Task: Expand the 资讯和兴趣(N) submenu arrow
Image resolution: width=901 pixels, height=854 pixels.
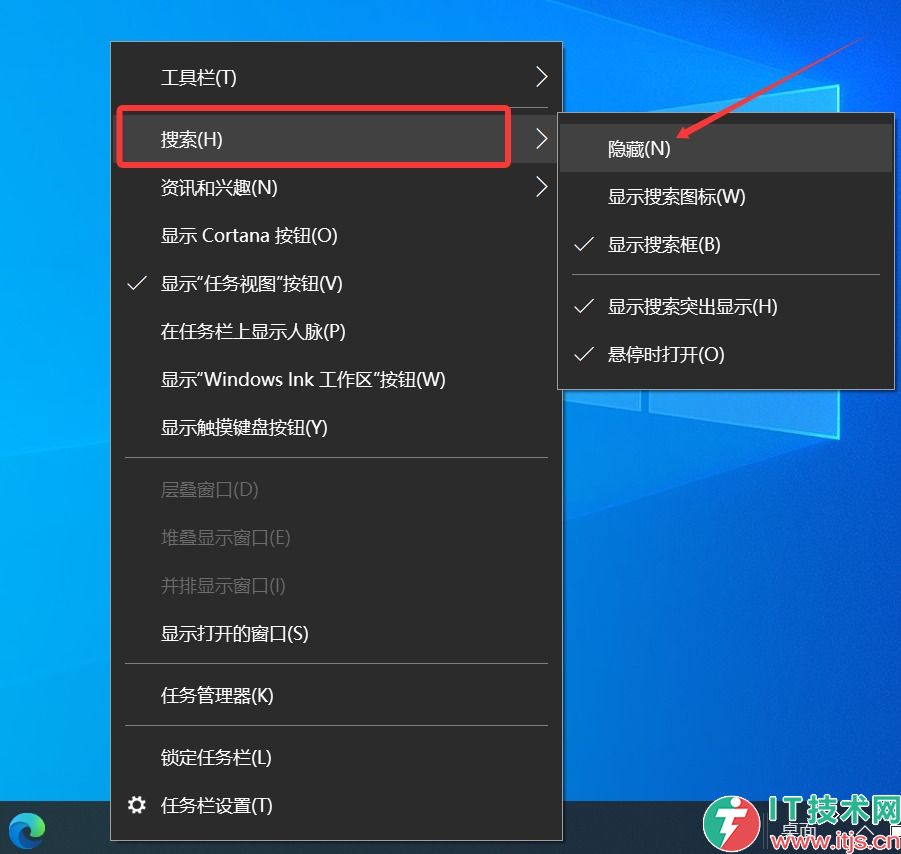Action: (541, 187)
